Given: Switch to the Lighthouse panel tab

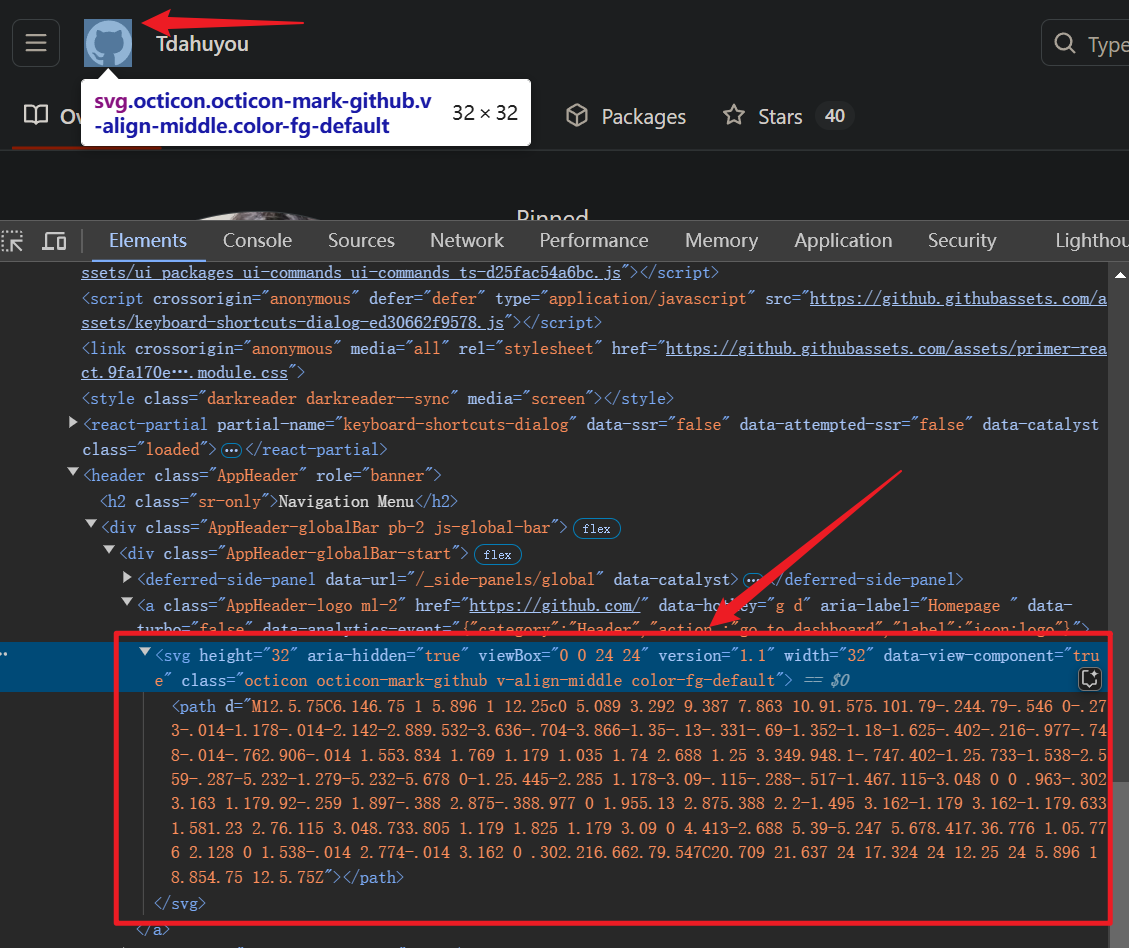Looking at the screenshot, I should [x=1091, y=240].
